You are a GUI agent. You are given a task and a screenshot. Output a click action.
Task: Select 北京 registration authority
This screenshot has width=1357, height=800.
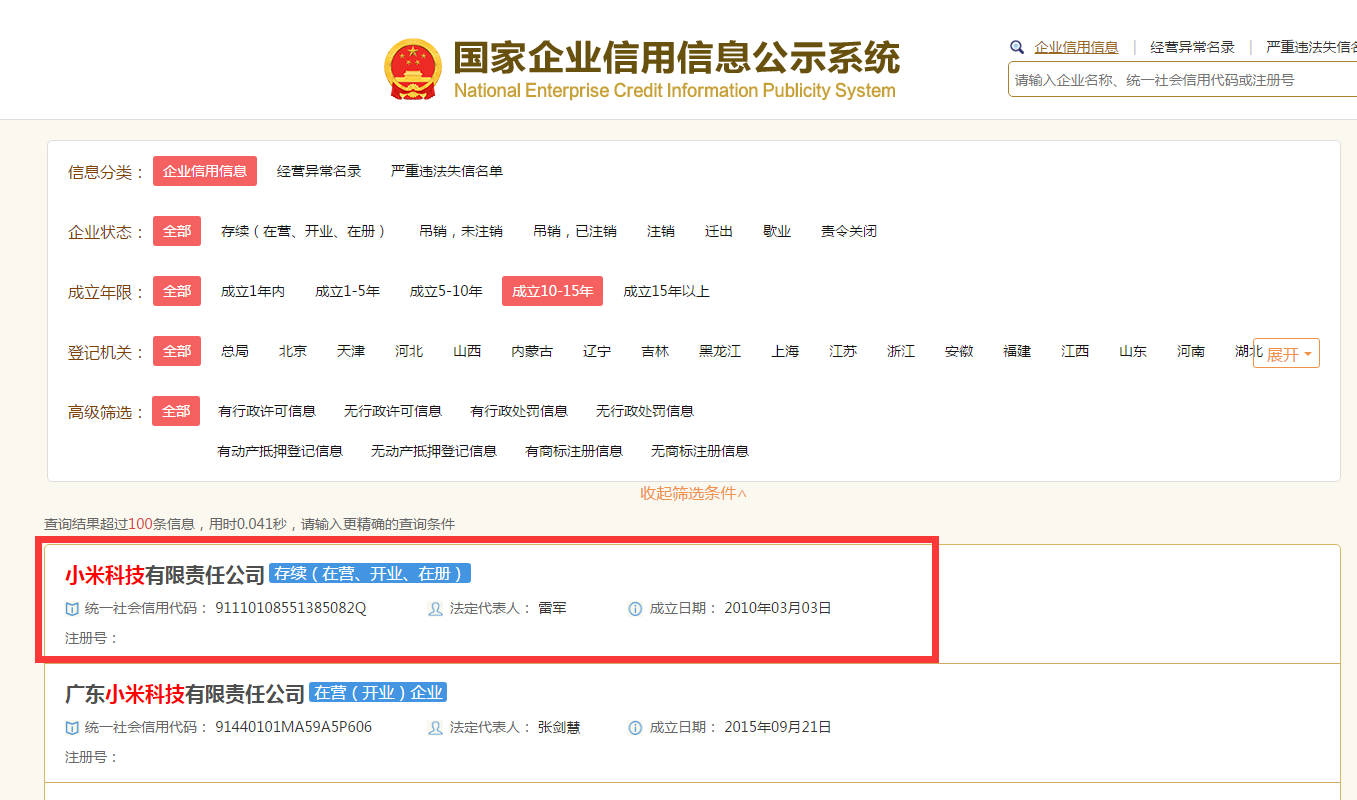pos(293,351)
